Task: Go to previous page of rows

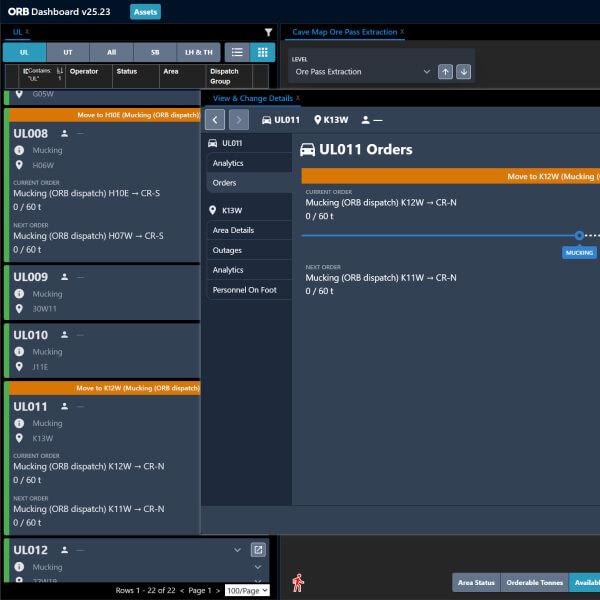Action: (182, 590)
